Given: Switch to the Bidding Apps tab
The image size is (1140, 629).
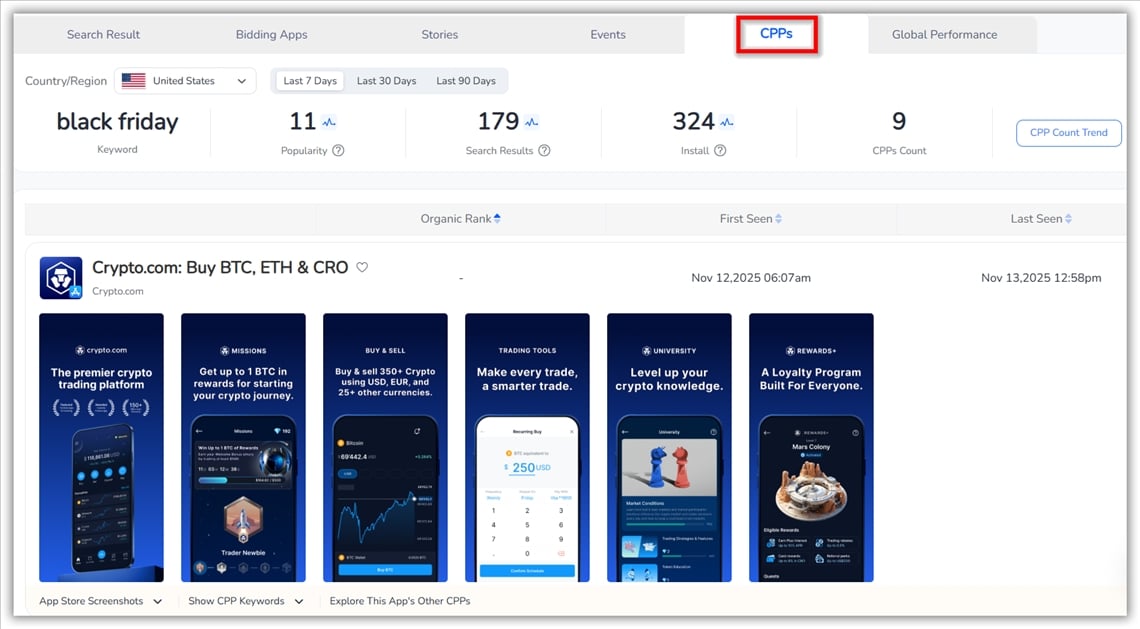Looking at the screenshot, I should click(x=271, y=34).
